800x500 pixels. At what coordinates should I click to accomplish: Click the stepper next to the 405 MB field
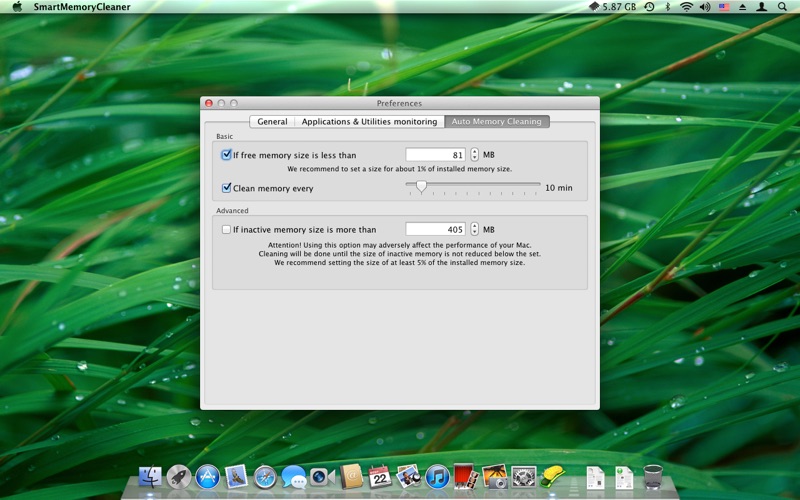[x=474, y=229]
